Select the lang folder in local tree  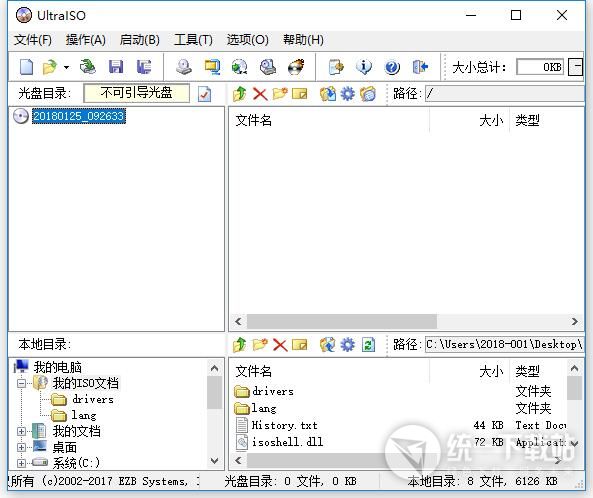(84, 415)
